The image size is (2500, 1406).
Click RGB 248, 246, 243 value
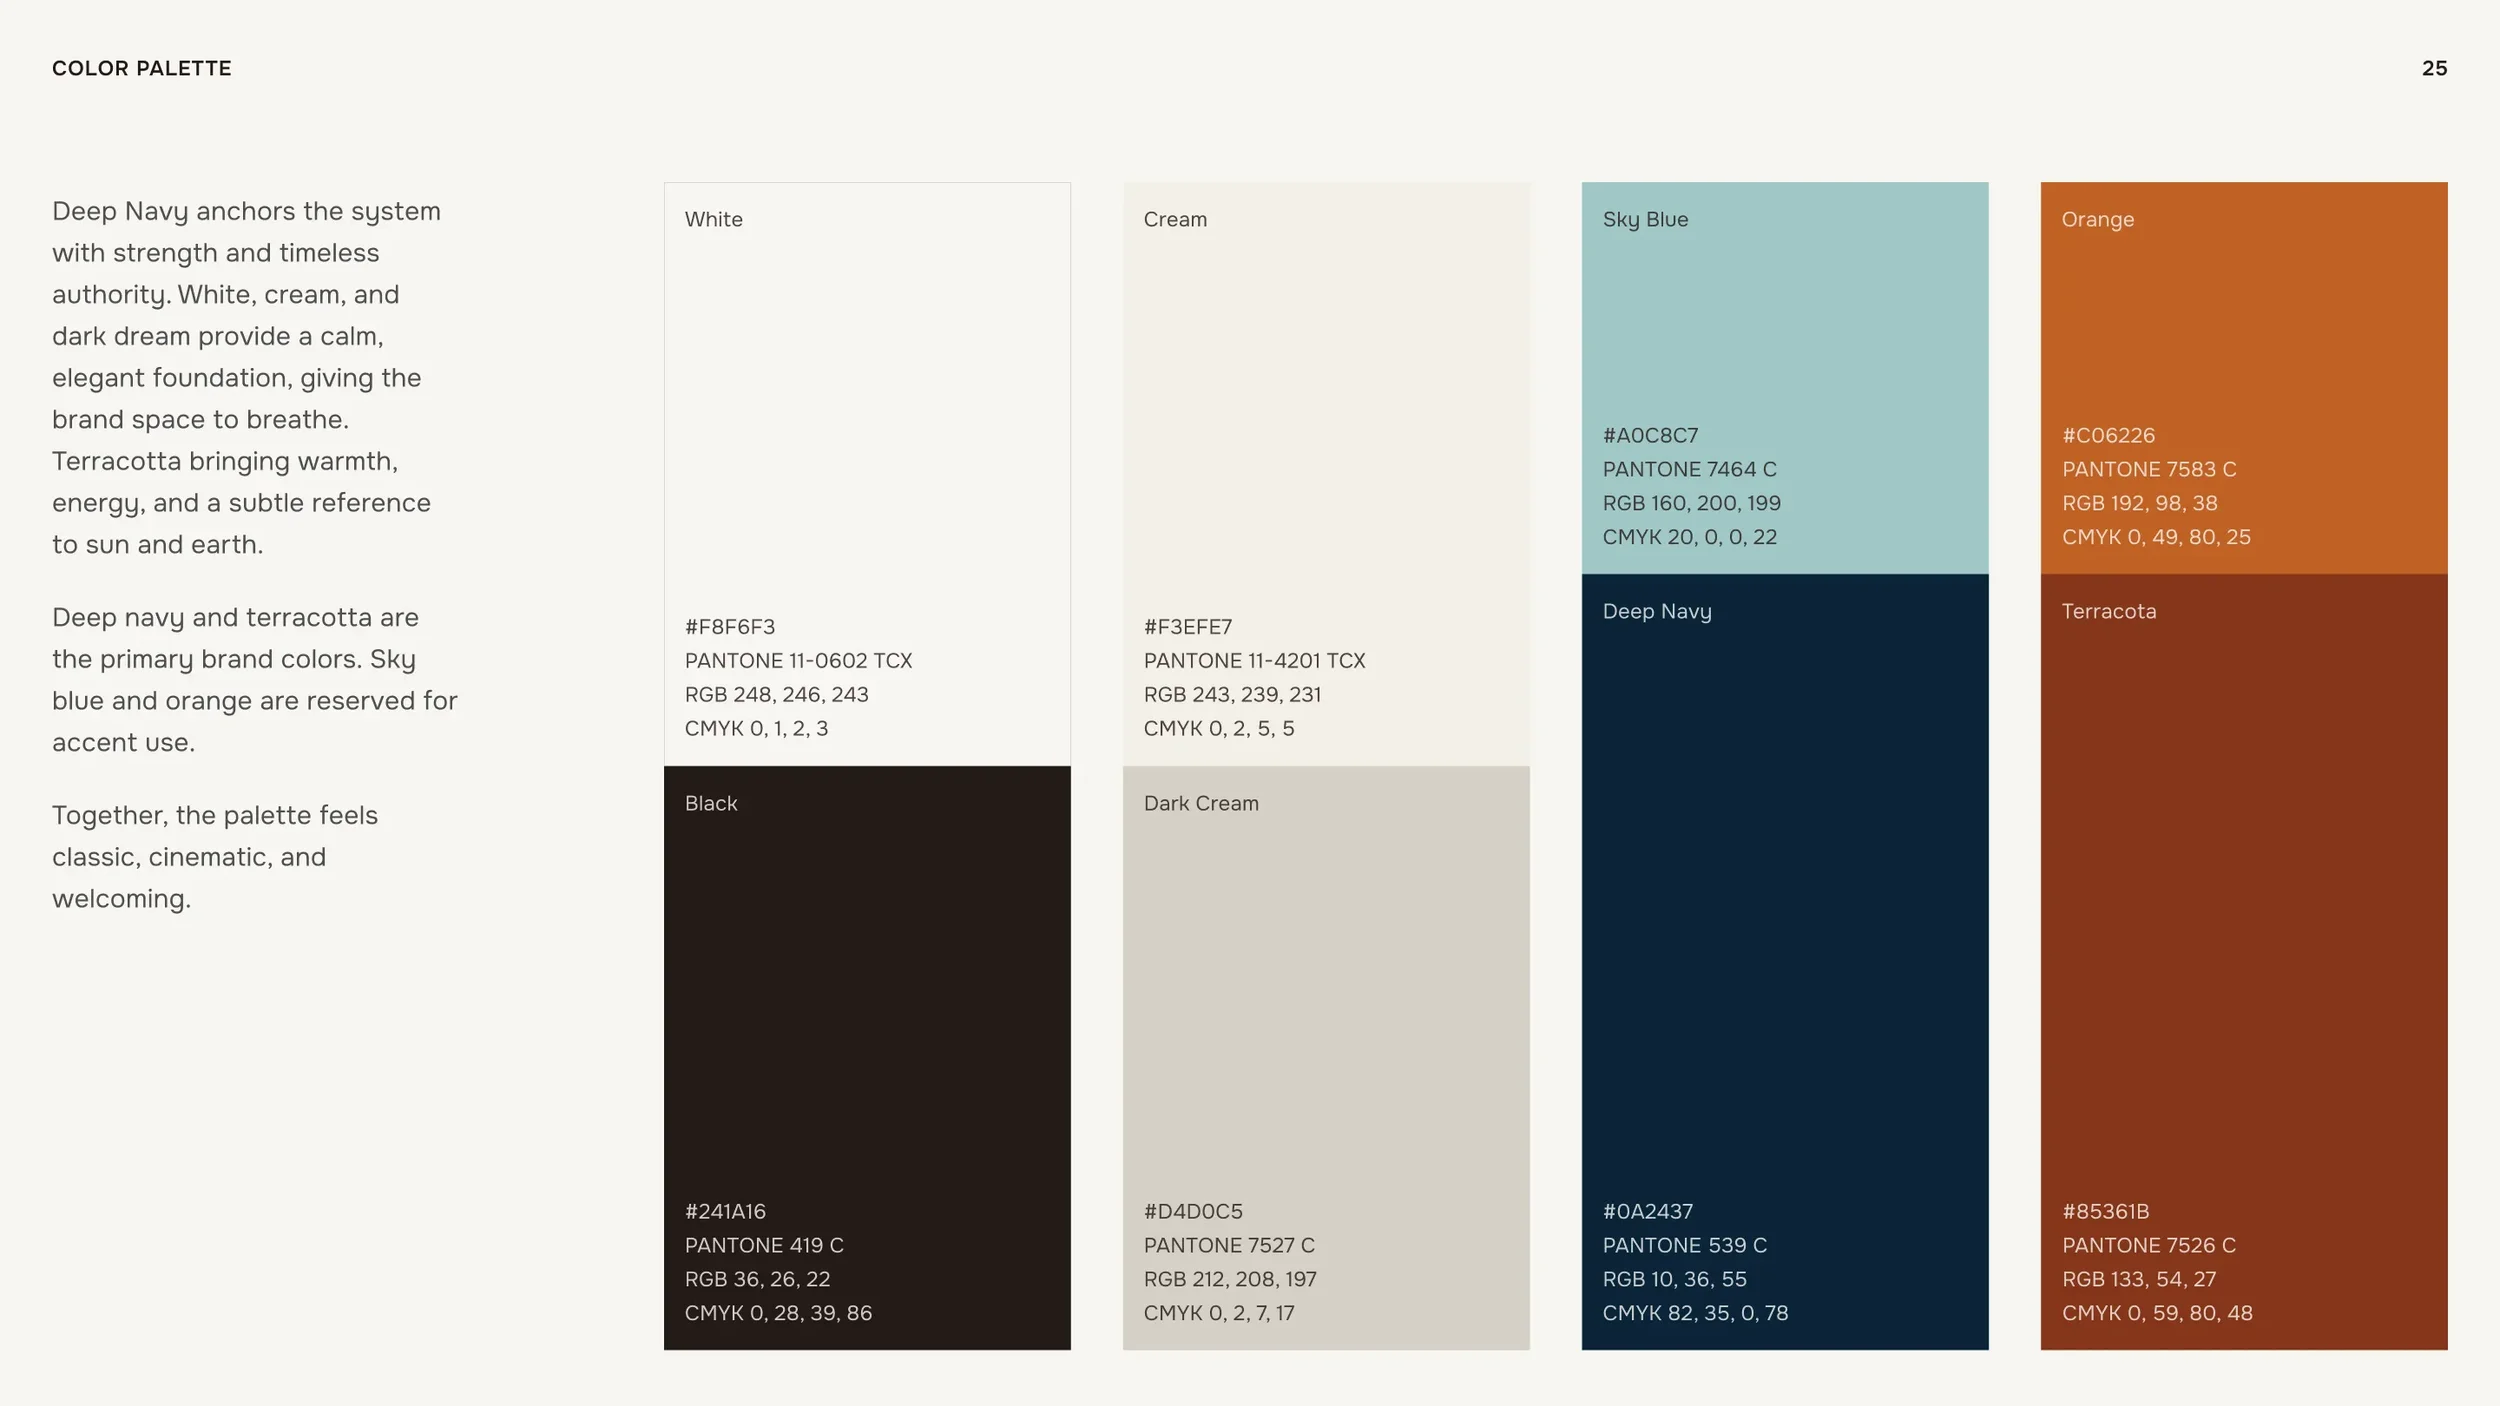(x=776, y=695)
